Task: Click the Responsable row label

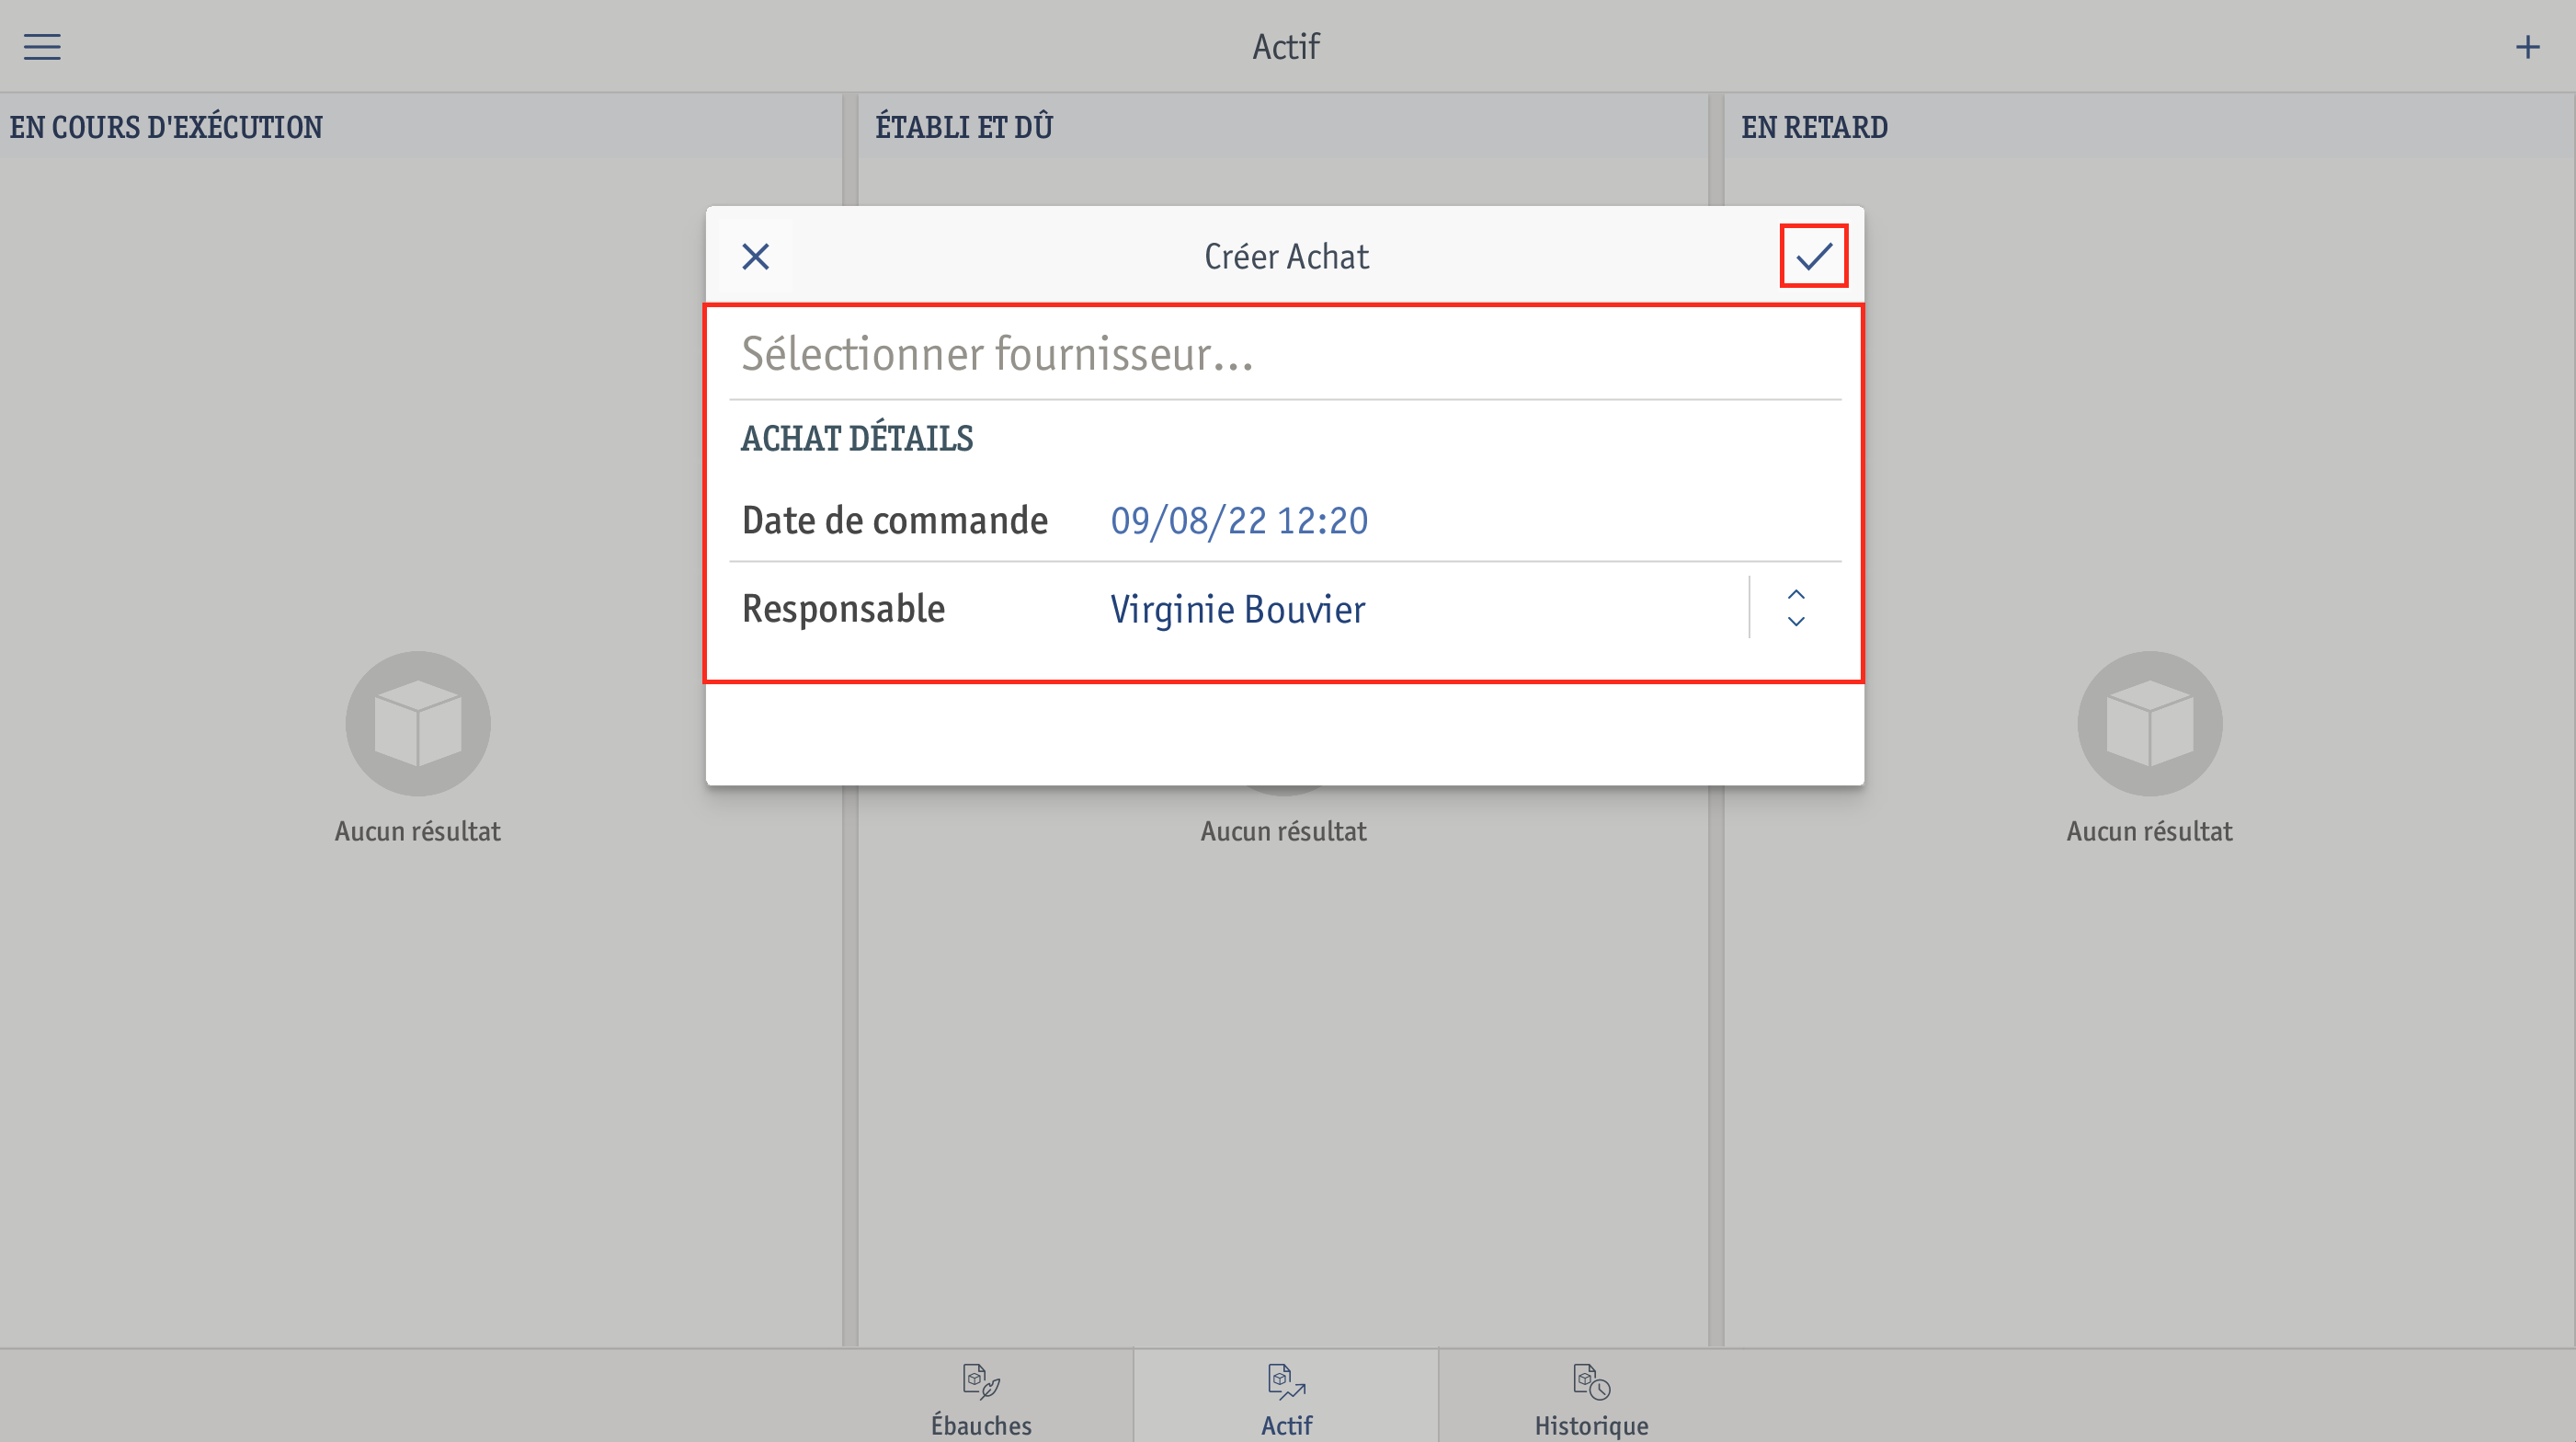Action: [843, 609]
